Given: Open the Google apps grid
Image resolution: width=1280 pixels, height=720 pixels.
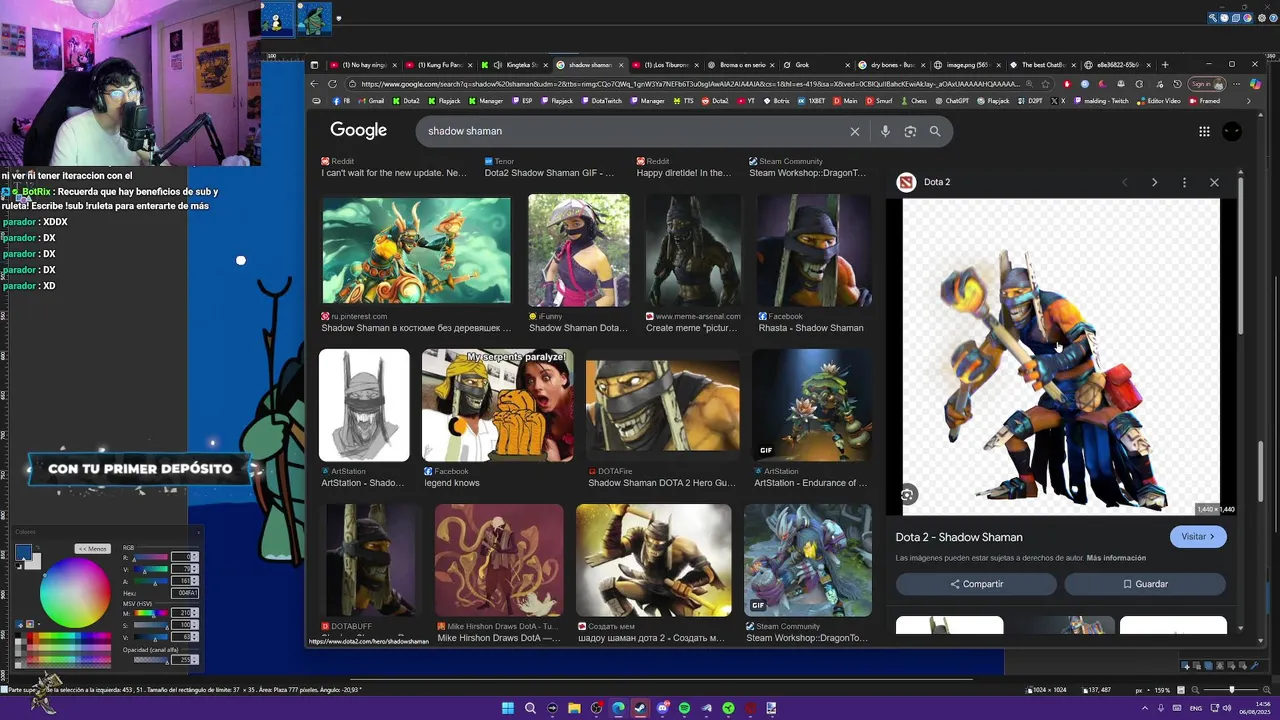Looking at the screenshot, I should click(x=1204, y=131).
